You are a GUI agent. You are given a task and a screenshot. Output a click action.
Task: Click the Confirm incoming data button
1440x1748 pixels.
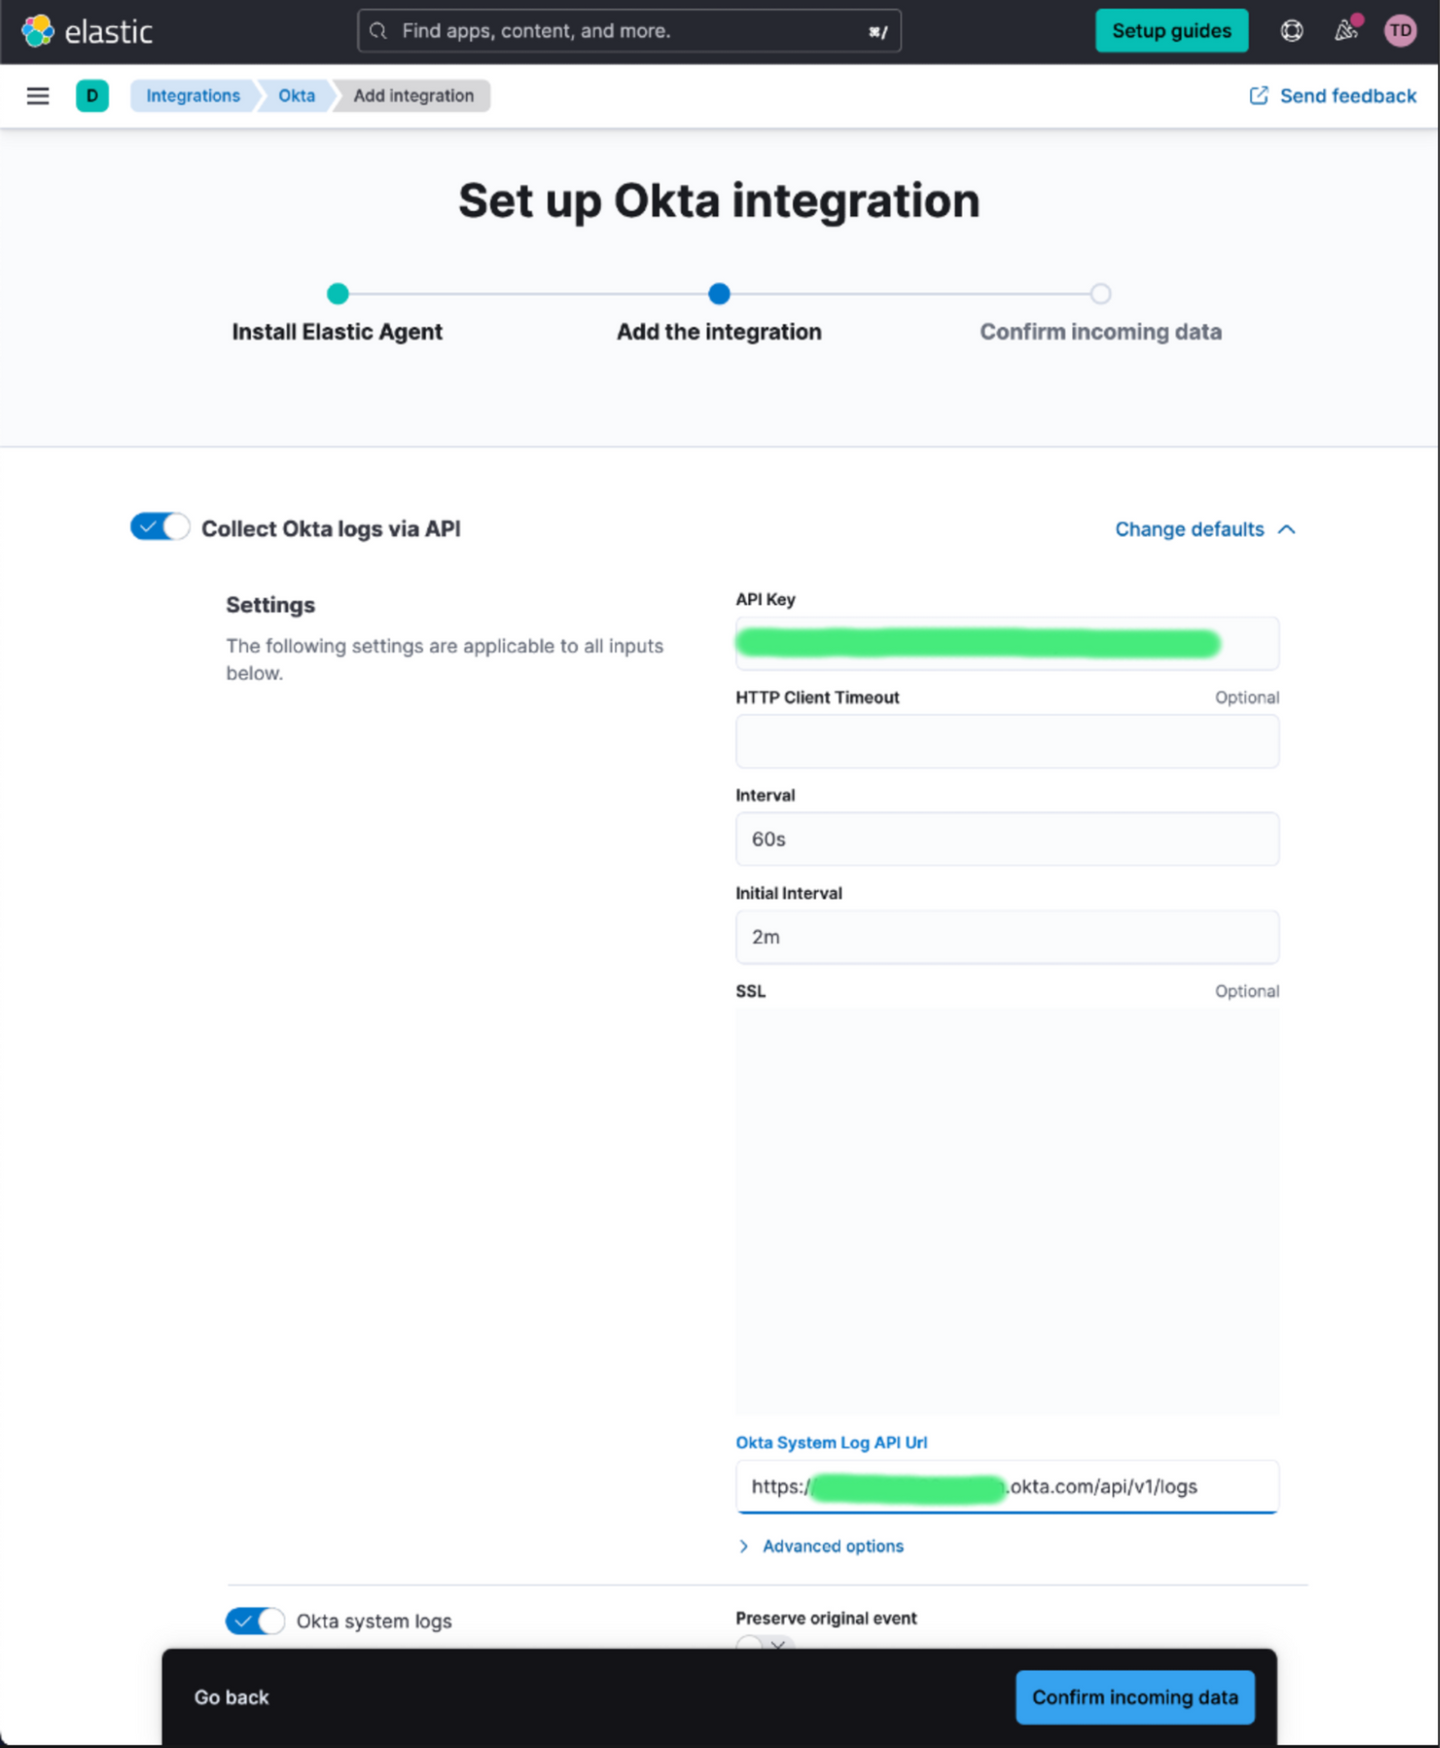click(1135, 1697)
